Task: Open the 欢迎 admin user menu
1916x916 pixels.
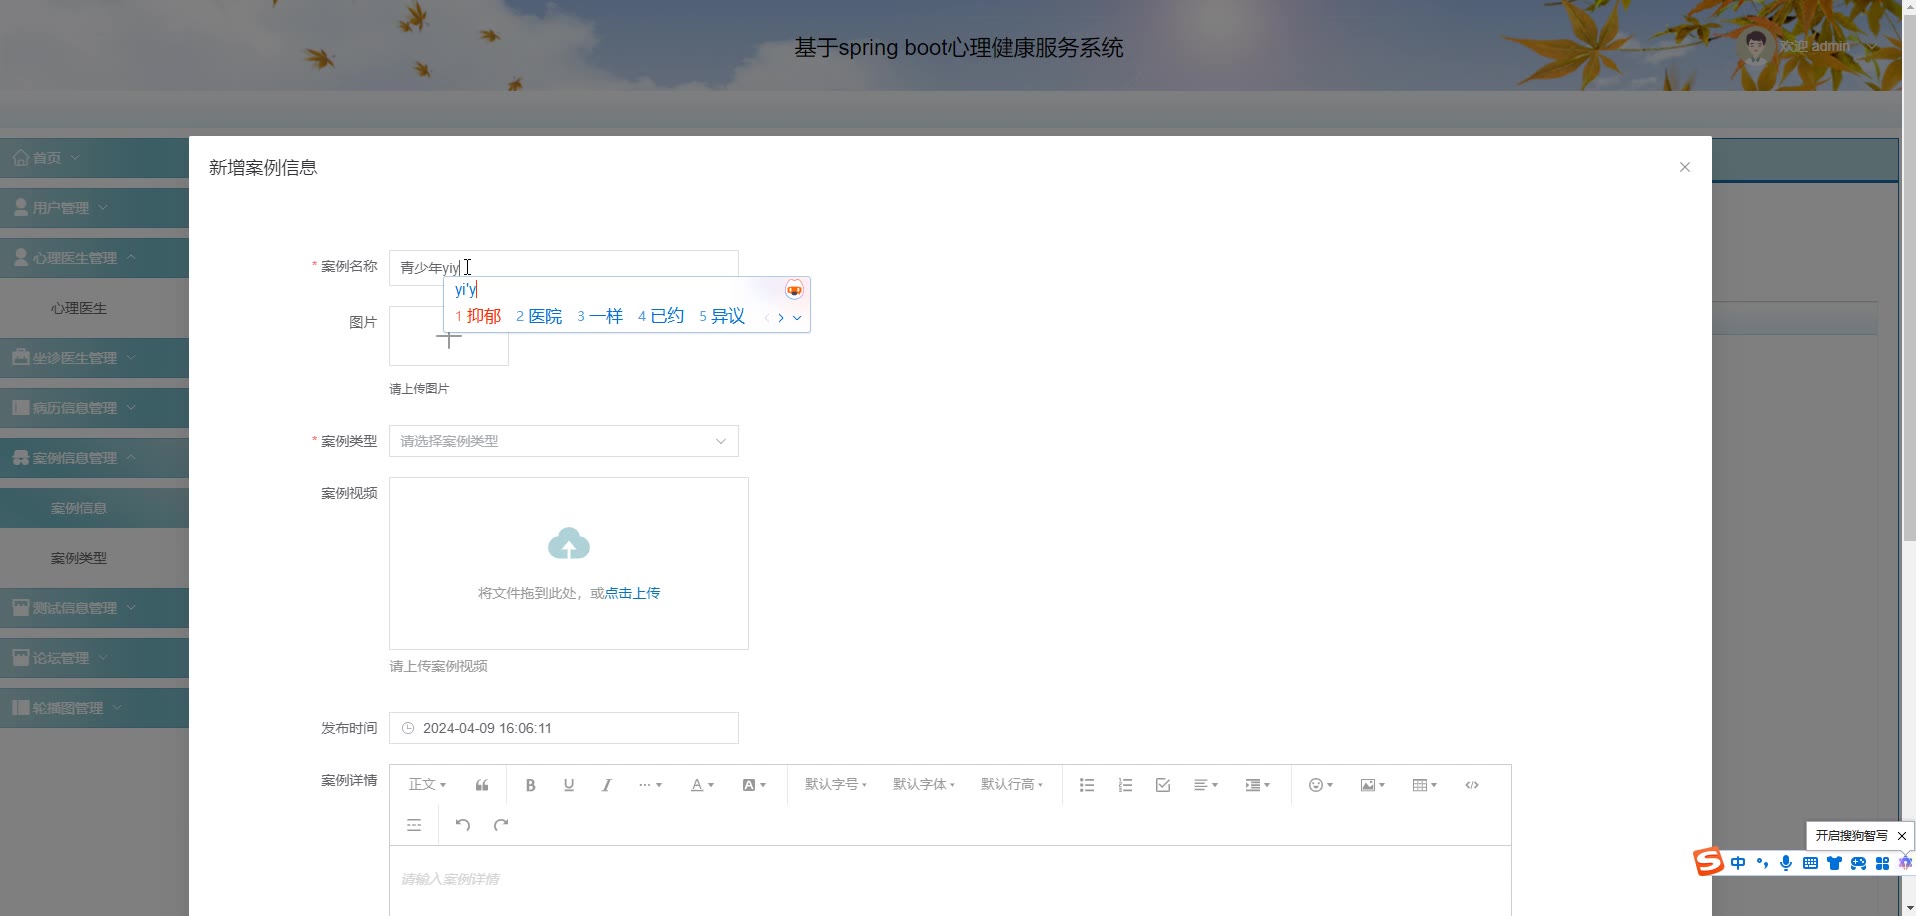Action: click(1810, 46)
